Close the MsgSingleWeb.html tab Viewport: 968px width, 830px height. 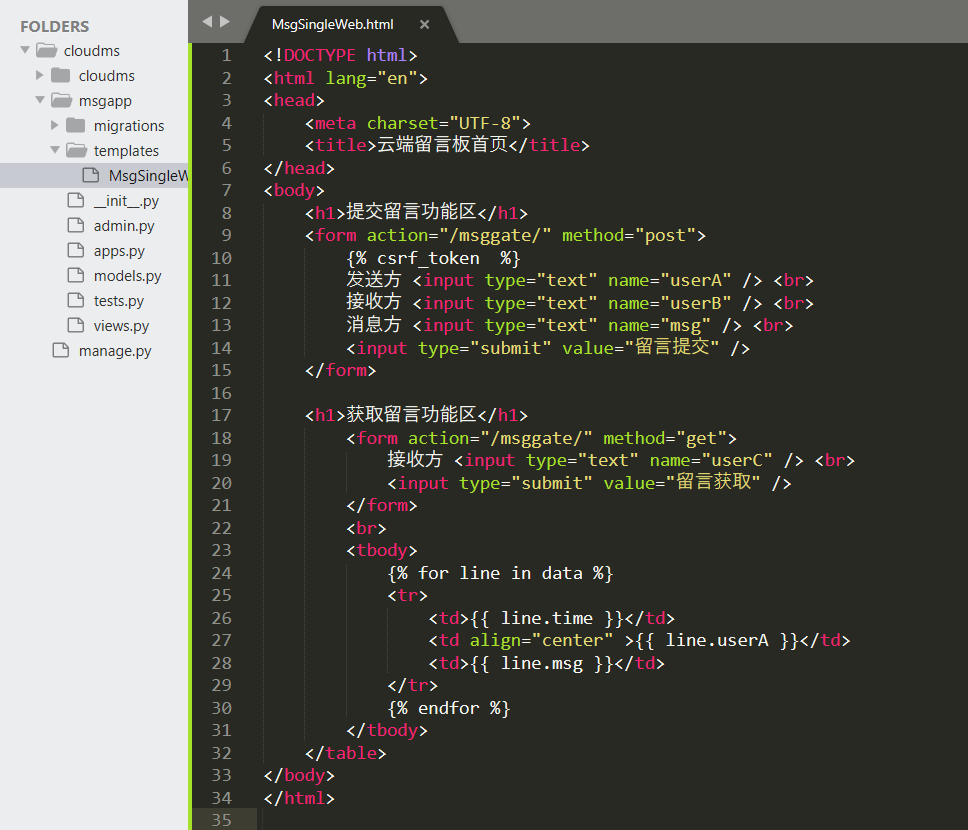pyautogui.click(x=425, y=25)
